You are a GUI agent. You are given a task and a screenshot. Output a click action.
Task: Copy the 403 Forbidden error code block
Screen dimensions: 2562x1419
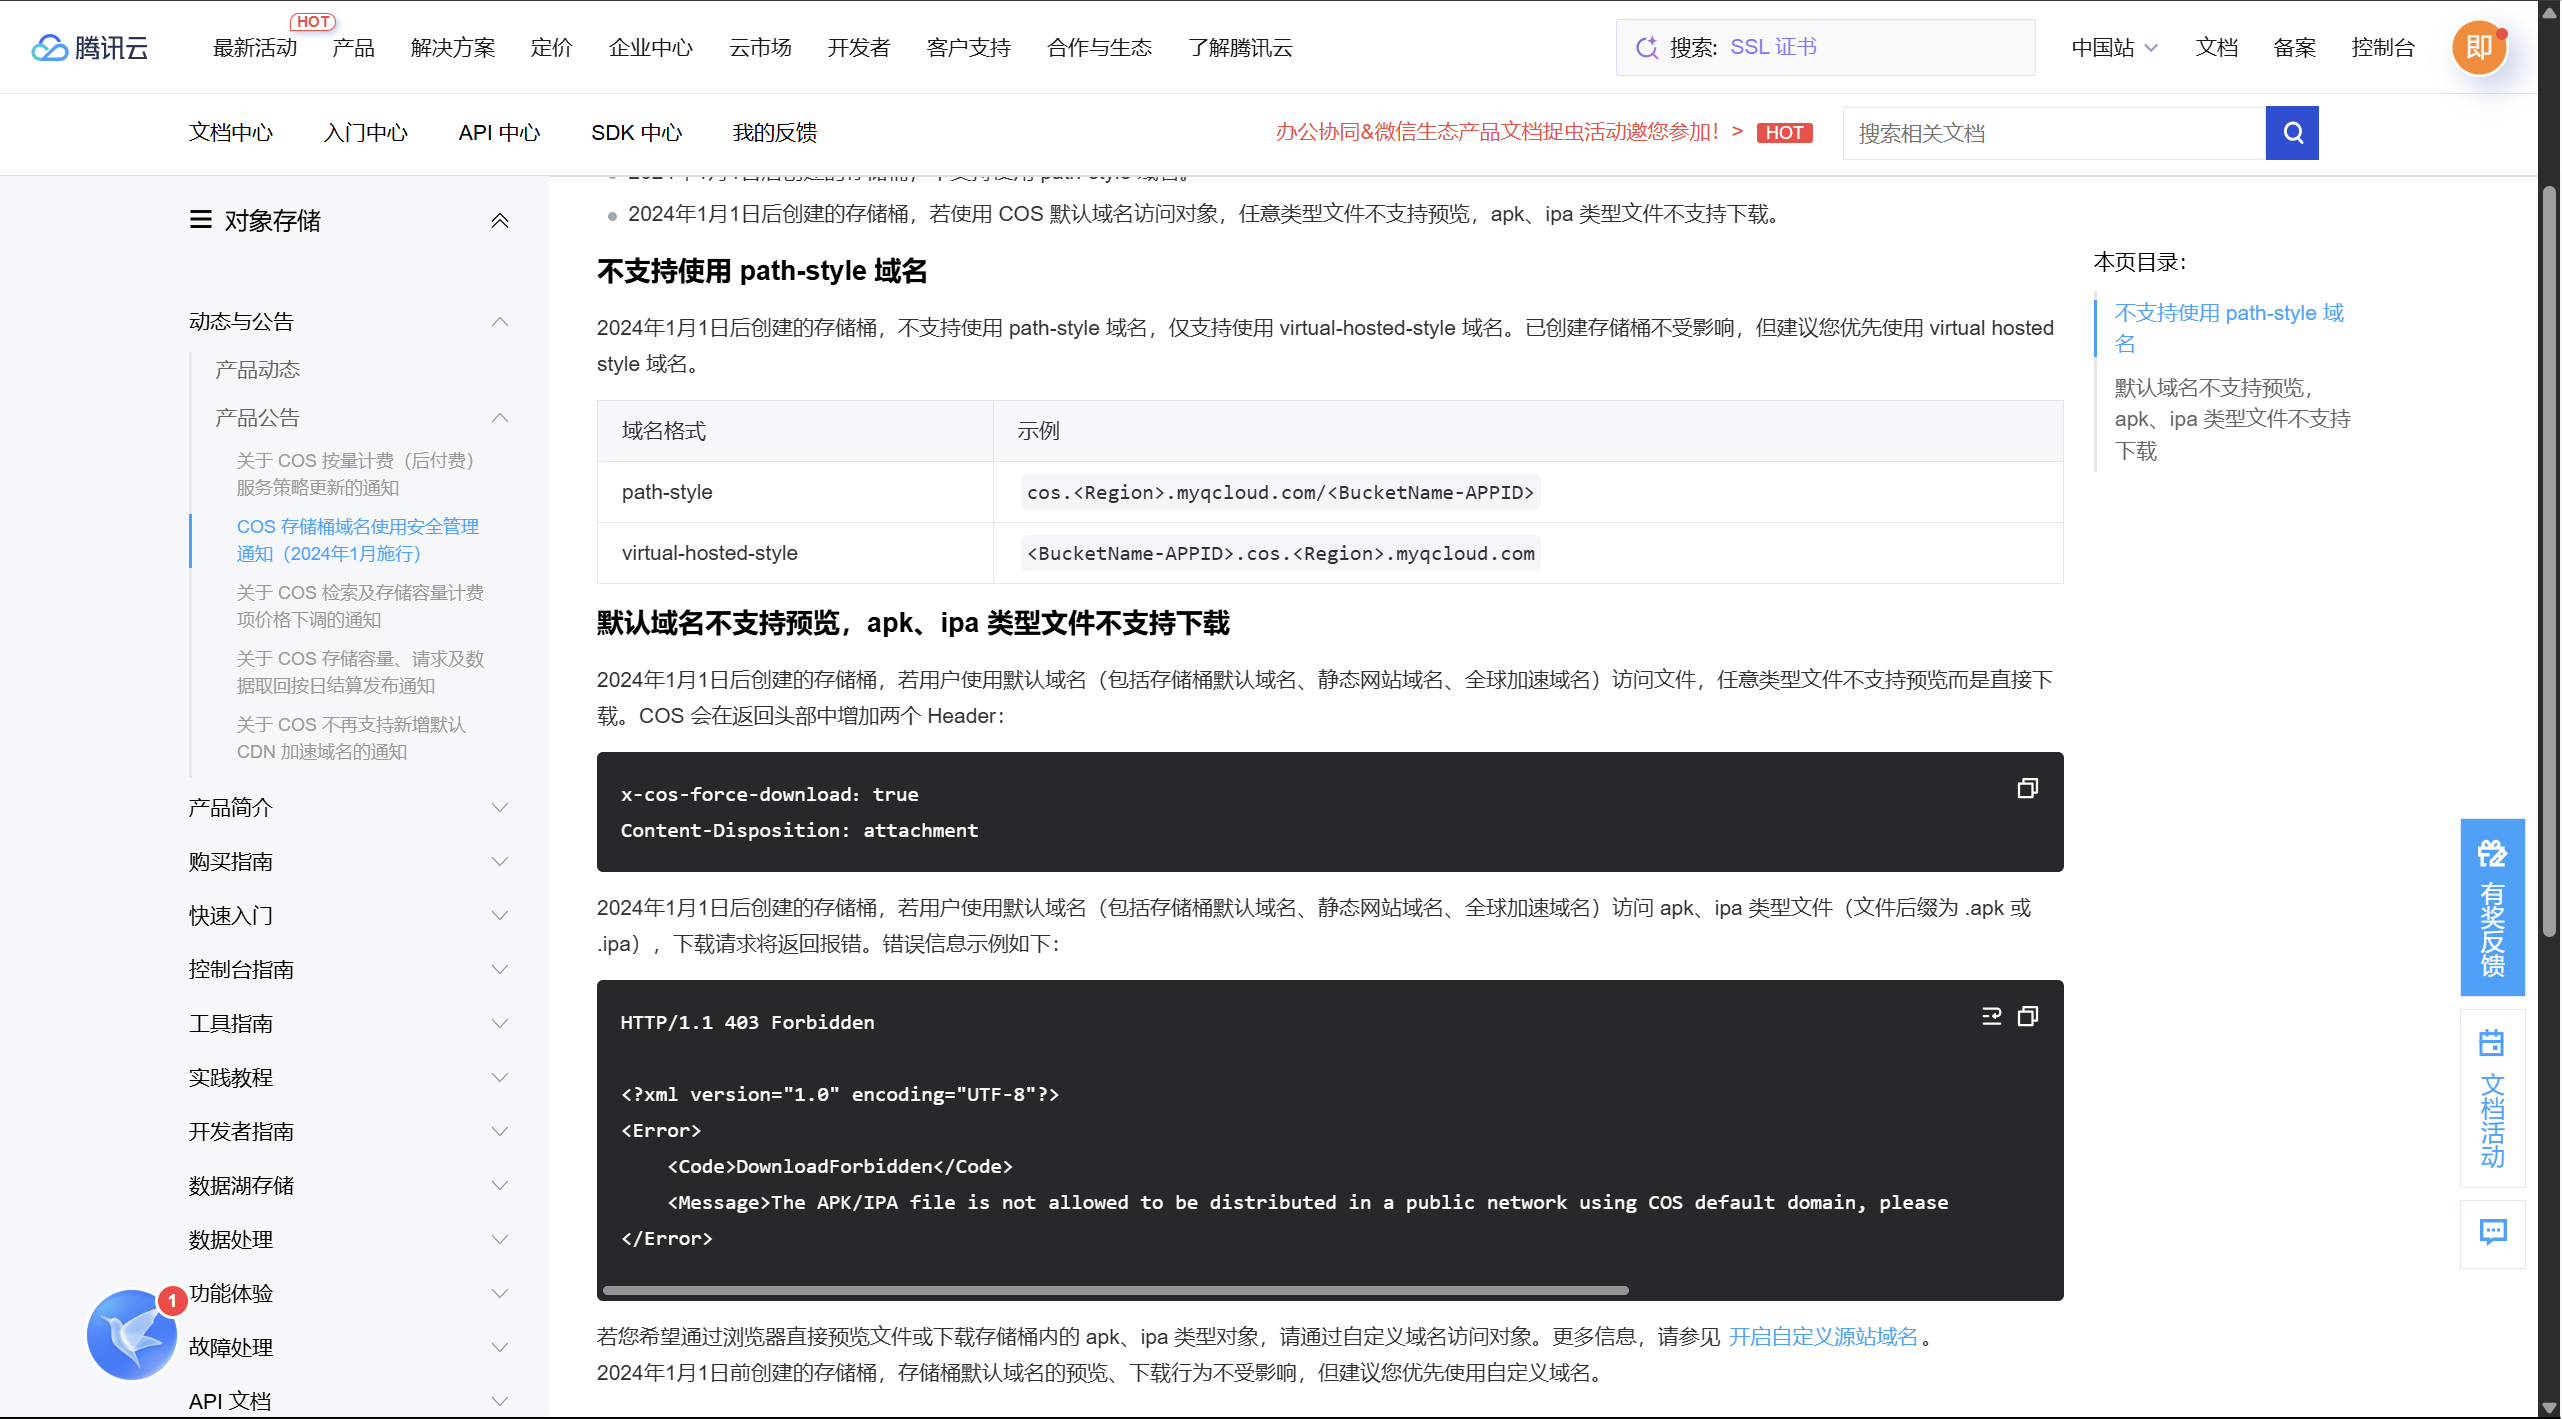2027,1016
